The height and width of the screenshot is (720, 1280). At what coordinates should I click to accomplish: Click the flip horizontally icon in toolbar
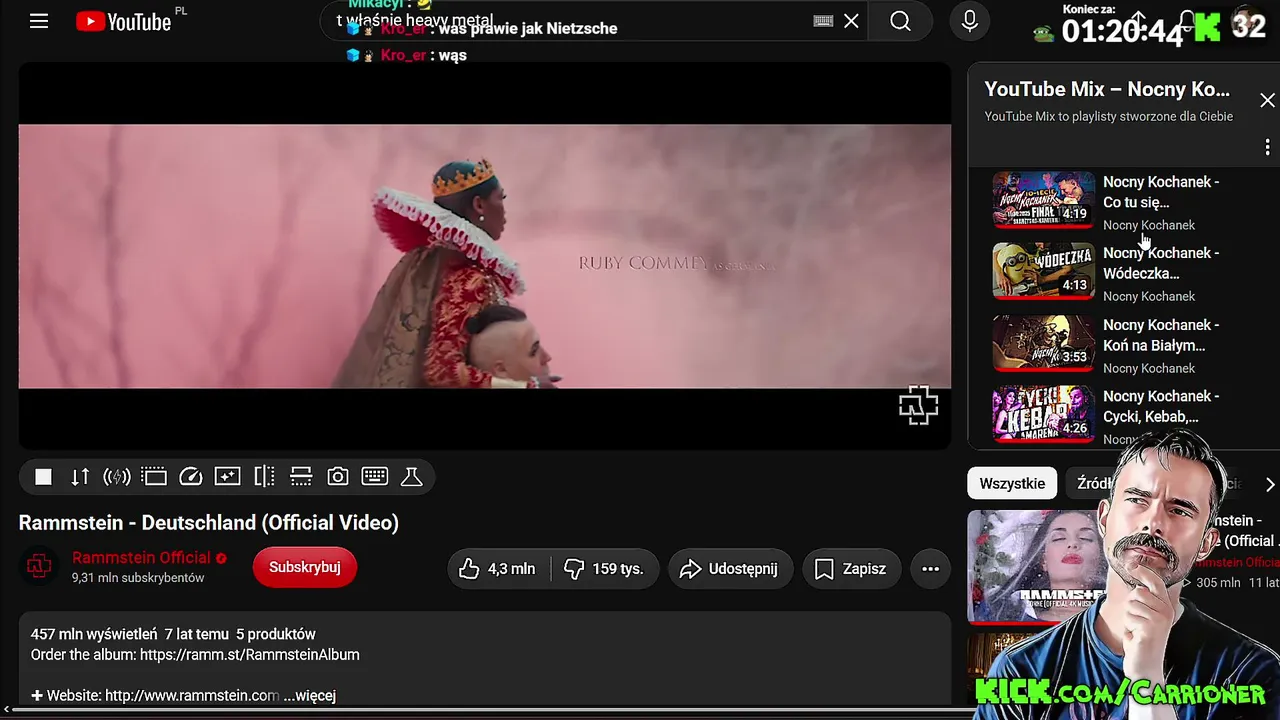264,477
